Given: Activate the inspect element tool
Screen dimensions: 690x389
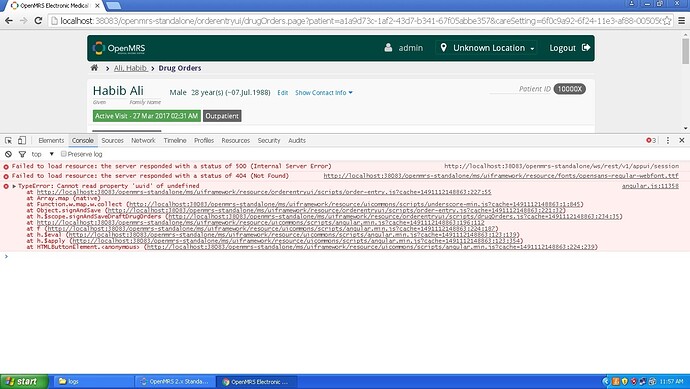Looking at the screenshot, I should (x=8, y=140).
